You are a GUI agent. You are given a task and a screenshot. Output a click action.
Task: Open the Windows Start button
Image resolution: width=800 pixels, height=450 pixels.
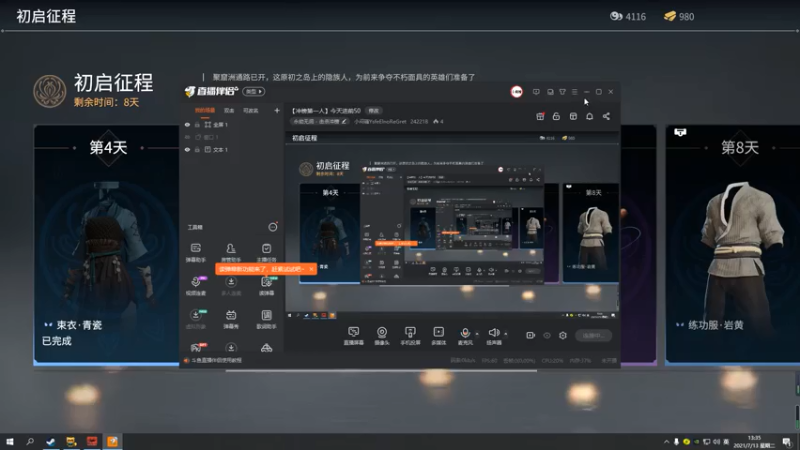pos(10,441)
